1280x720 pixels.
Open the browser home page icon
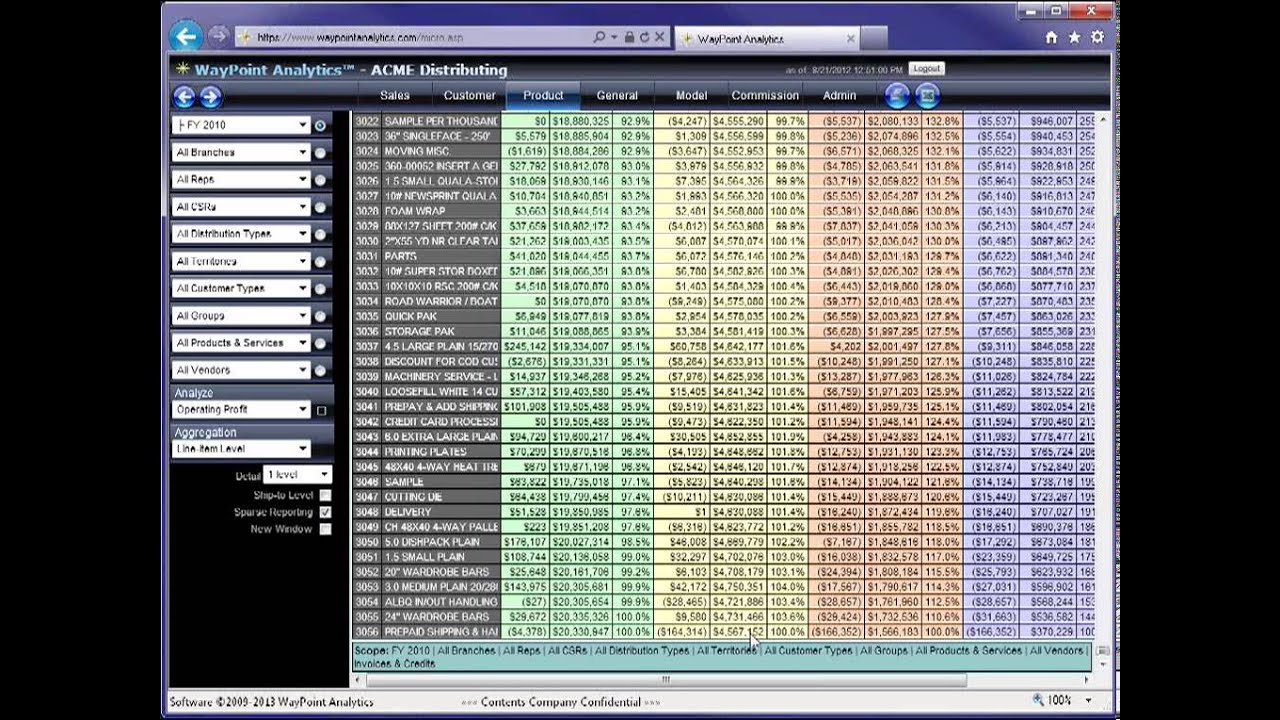point(1051,37)
